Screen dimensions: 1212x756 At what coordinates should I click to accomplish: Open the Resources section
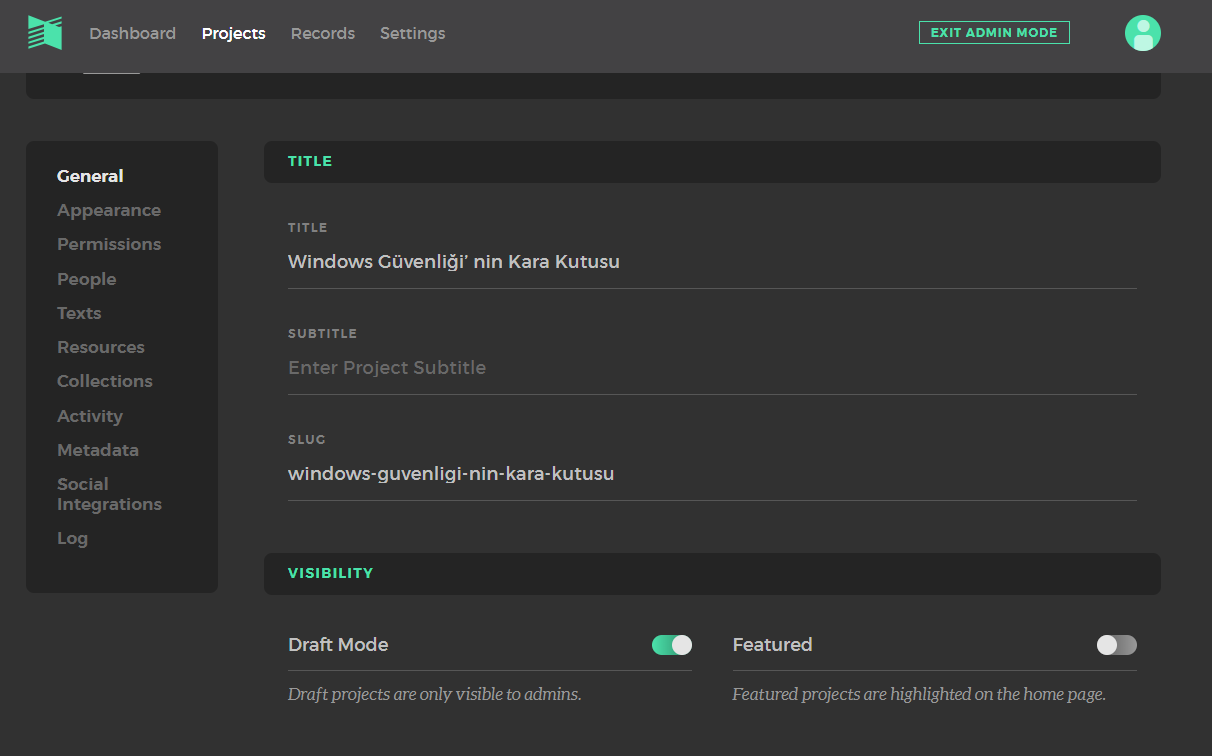coord(101,347)
